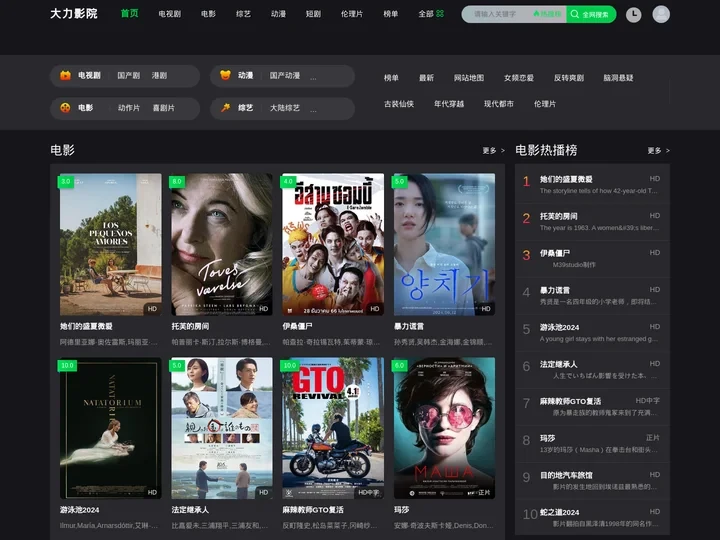Open the 游泳池2024 Natatorium poster
720x540 pixels.
[x=111, y=428]
